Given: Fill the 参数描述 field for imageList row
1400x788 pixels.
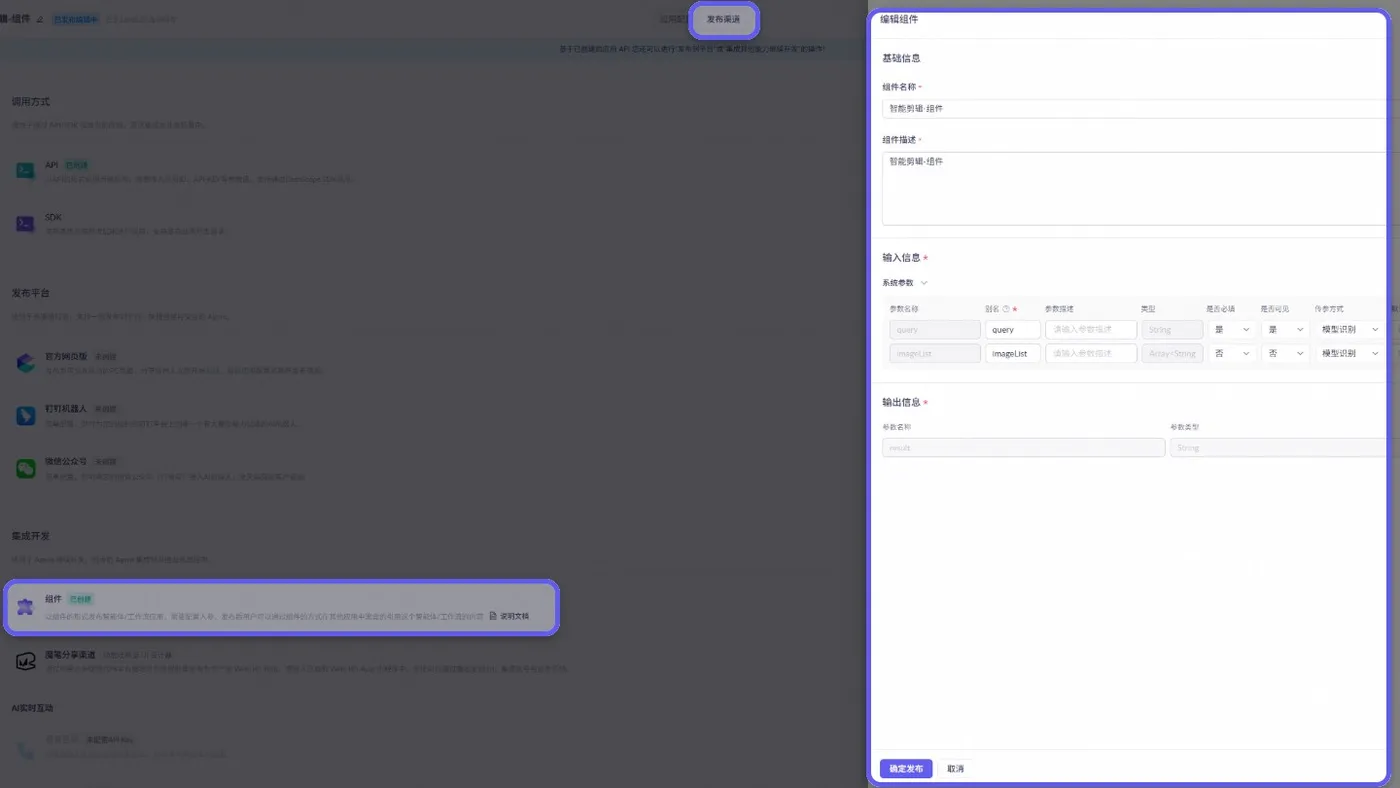Looking at the screenshot, I should point(1091,353).
